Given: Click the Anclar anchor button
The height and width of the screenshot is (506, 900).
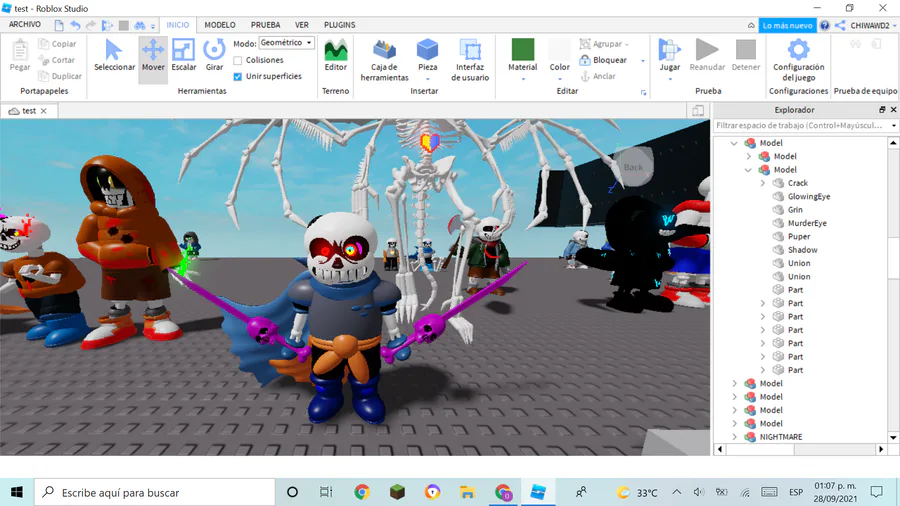Looking at the screenshot, I should click(x=598, y=76).
